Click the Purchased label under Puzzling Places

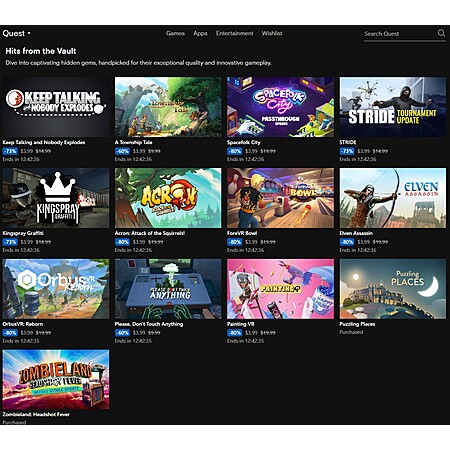pyautogui.click(x=351, y=332)
